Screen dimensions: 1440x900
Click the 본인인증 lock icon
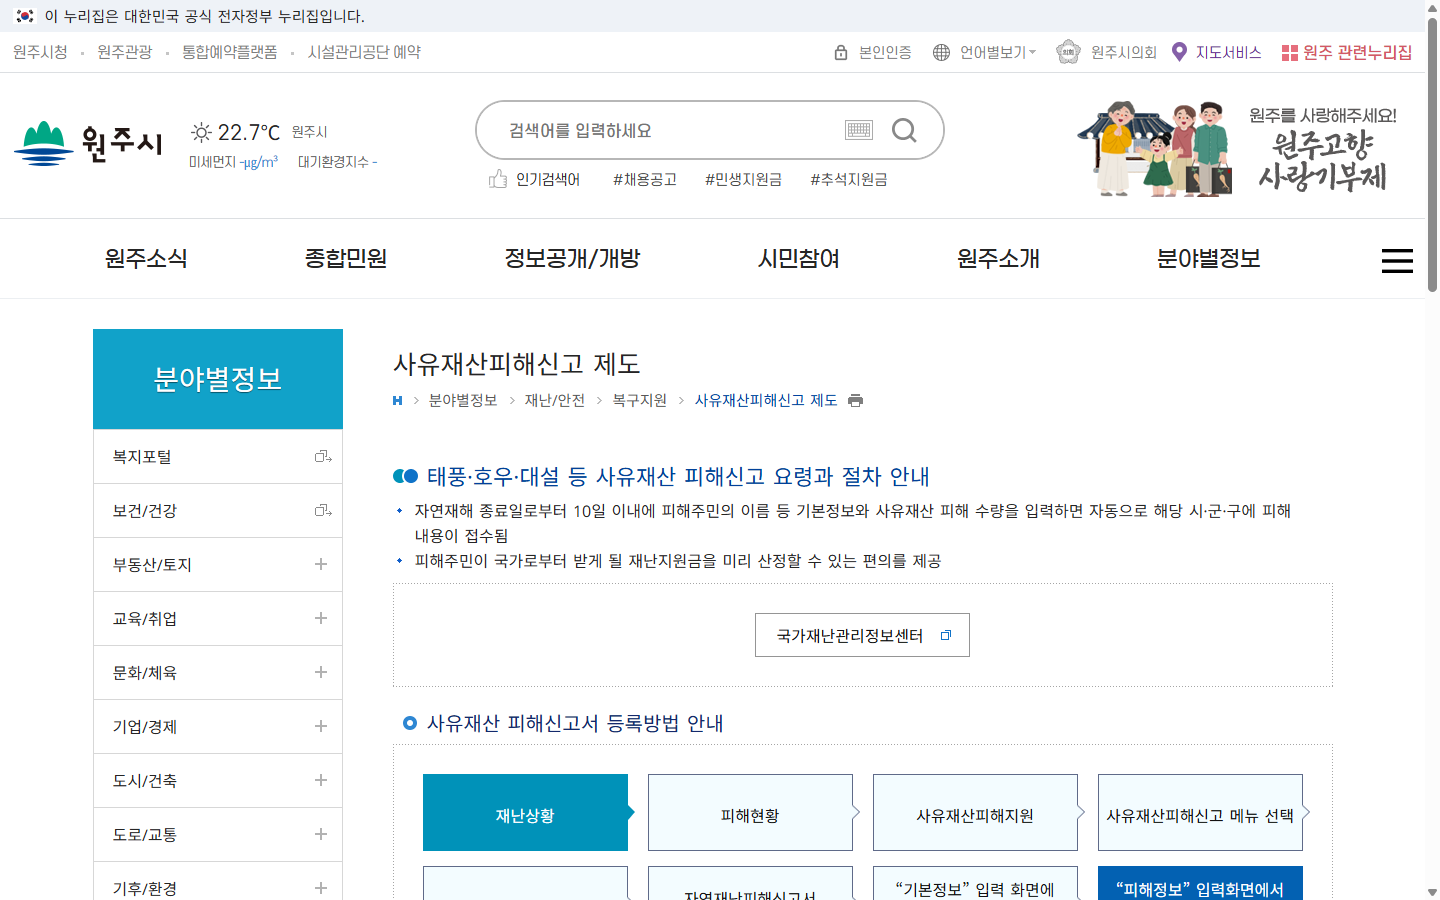[841, 52]
